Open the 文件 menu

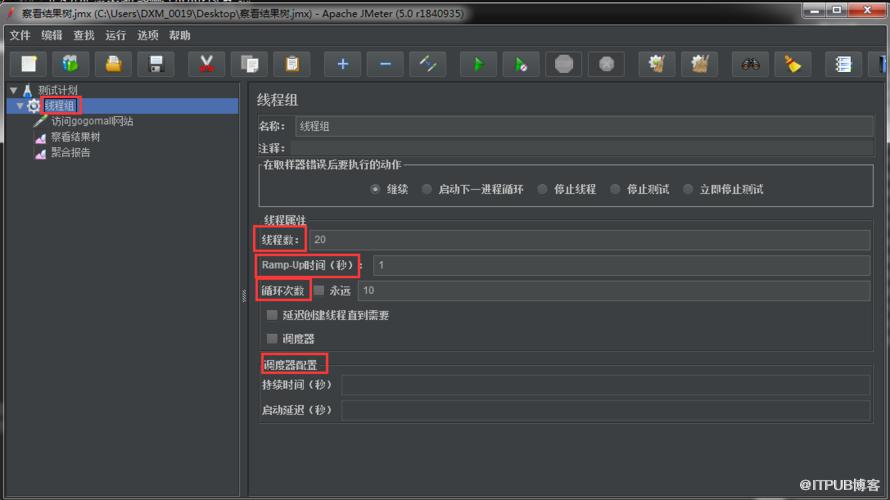point(20,35)
